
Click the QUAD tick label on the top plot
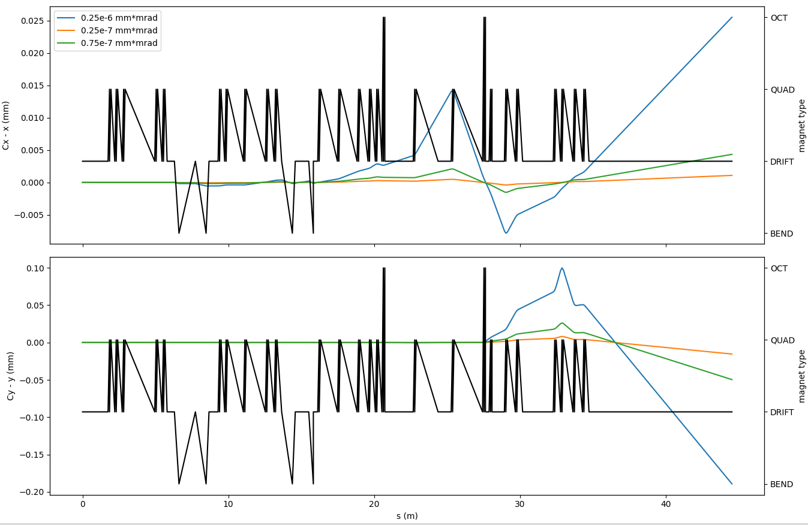(x=783, y=90)
